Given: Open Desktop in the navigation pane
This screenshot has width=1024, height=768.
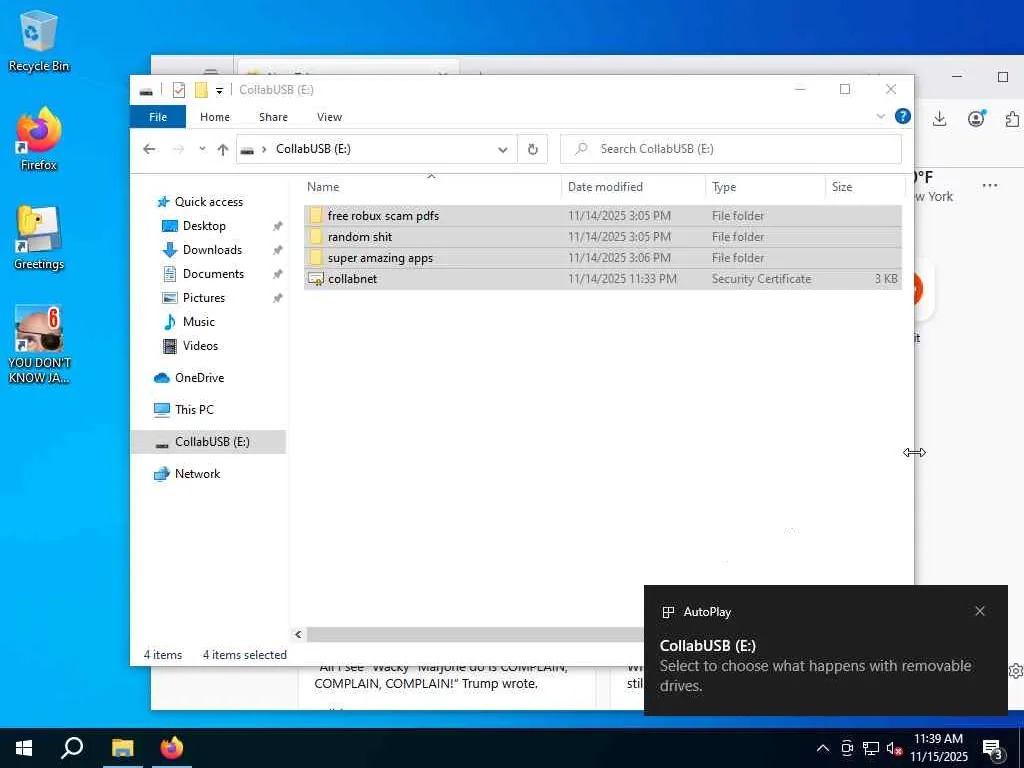Looking at the screenshot, I should 204,226.
